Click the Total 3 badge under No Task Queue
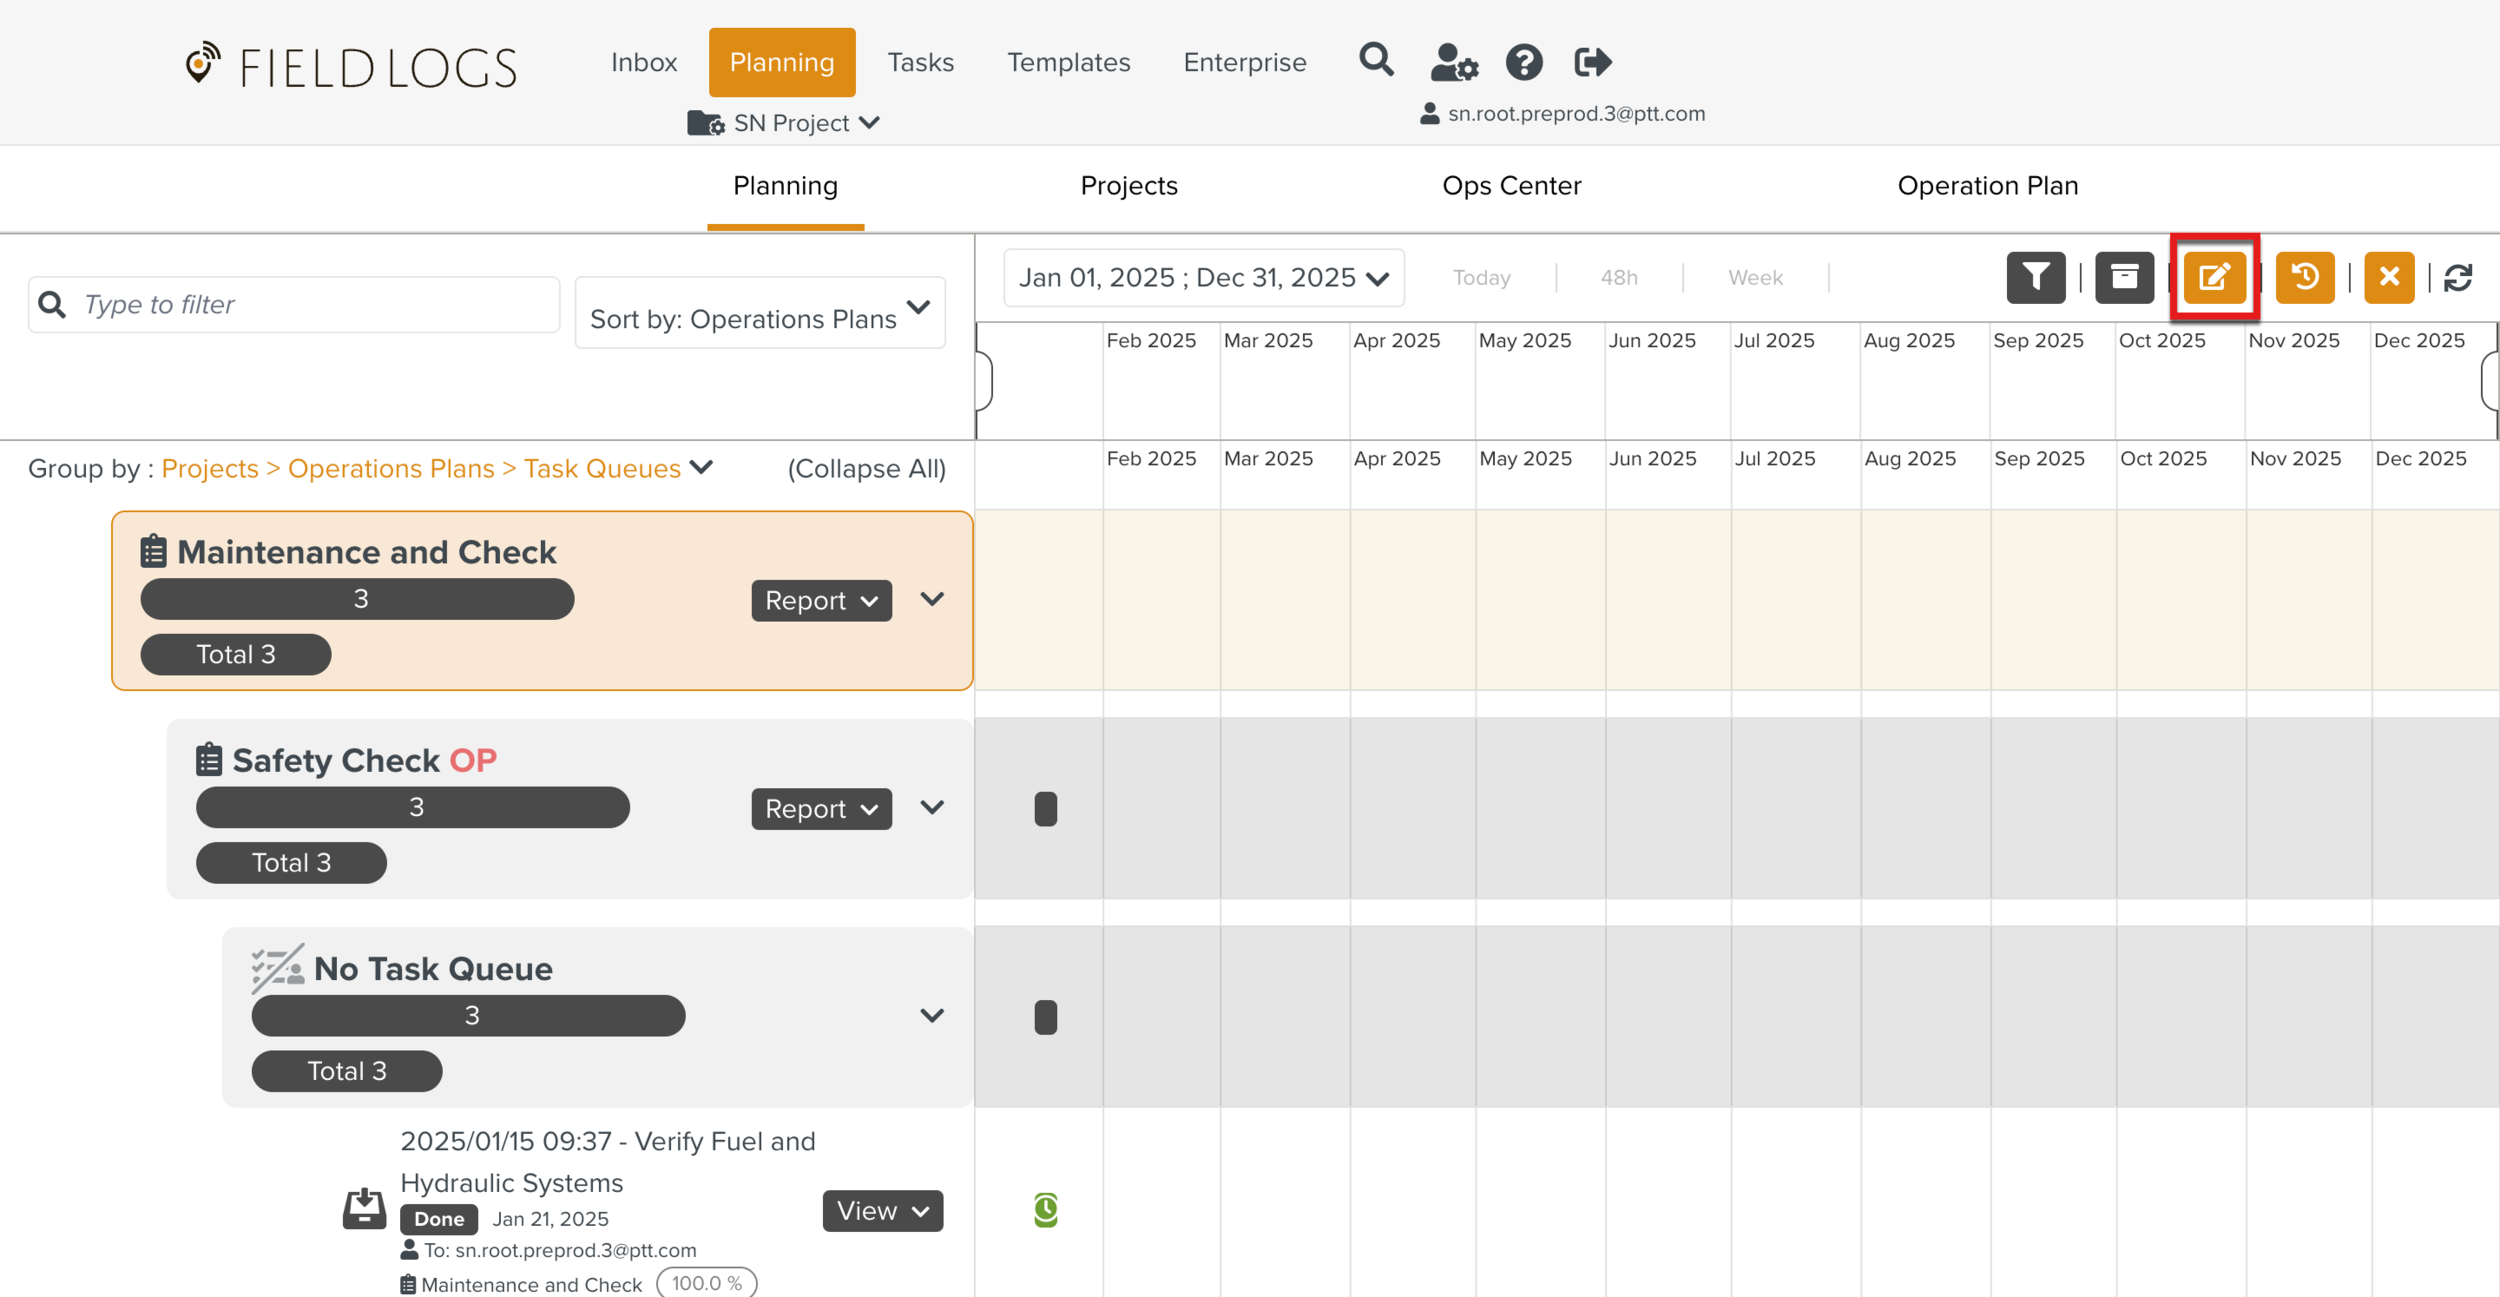Viewport: 2500px width, 1297px height. (347, 1071)
